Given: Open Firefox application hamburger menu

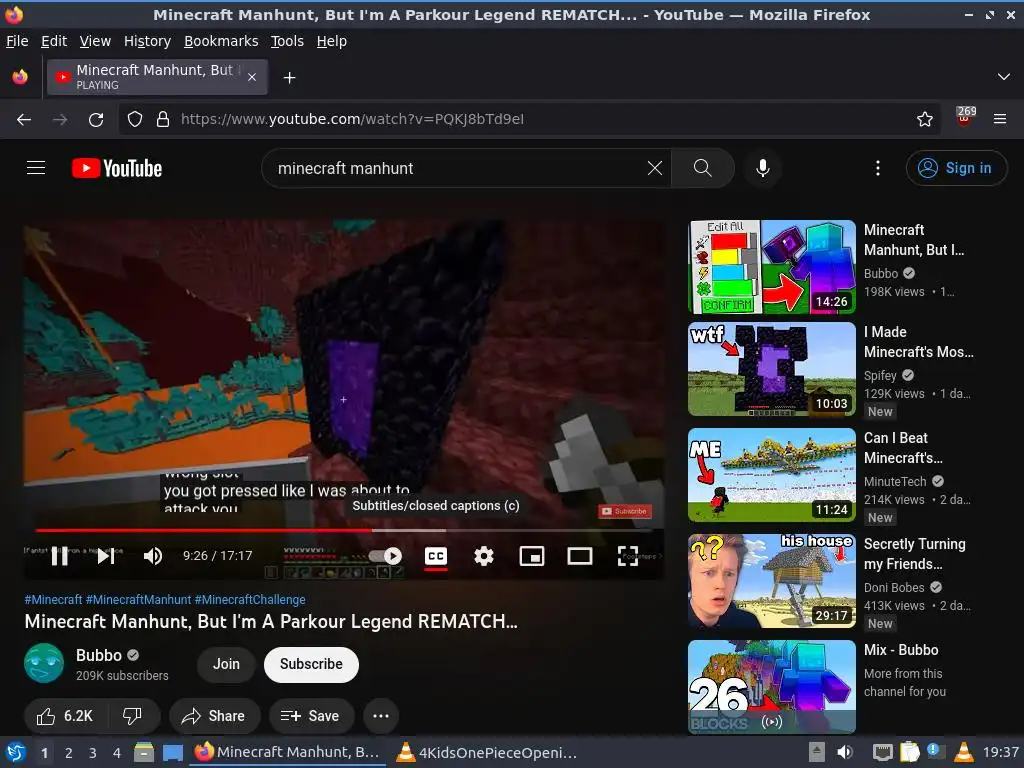Looking at the screenshot, I should [x=1000, y=120].
